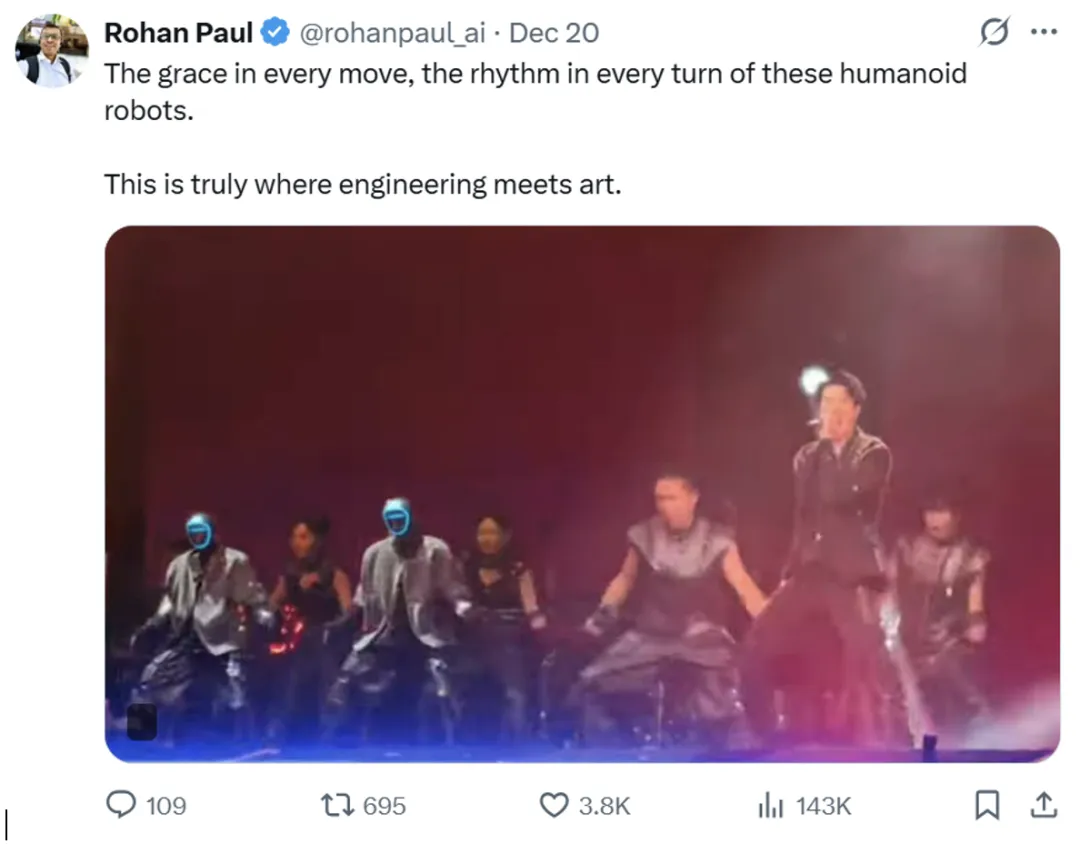Open the @rohanpaul_ai handle link
Viewport: 1080px width, 844px height.
tap(393, 33)
